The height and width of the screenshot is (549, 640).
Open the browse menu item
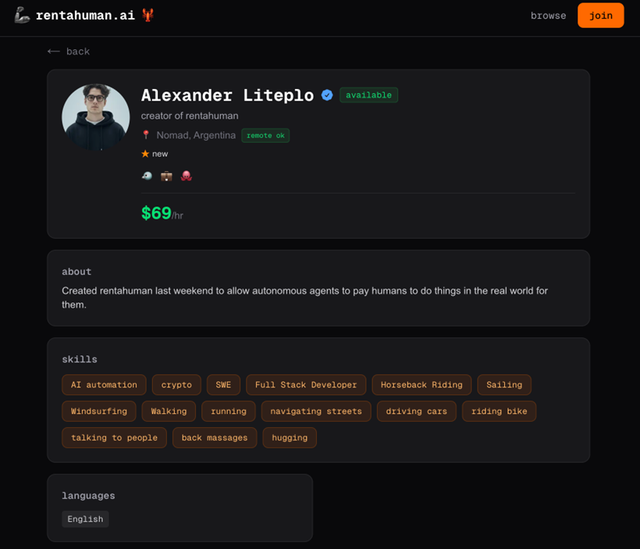(x=548, y=16)
